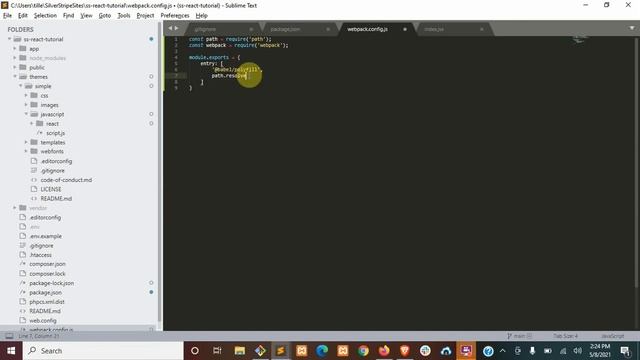Go to next tab with right arrow

point(177,28)
